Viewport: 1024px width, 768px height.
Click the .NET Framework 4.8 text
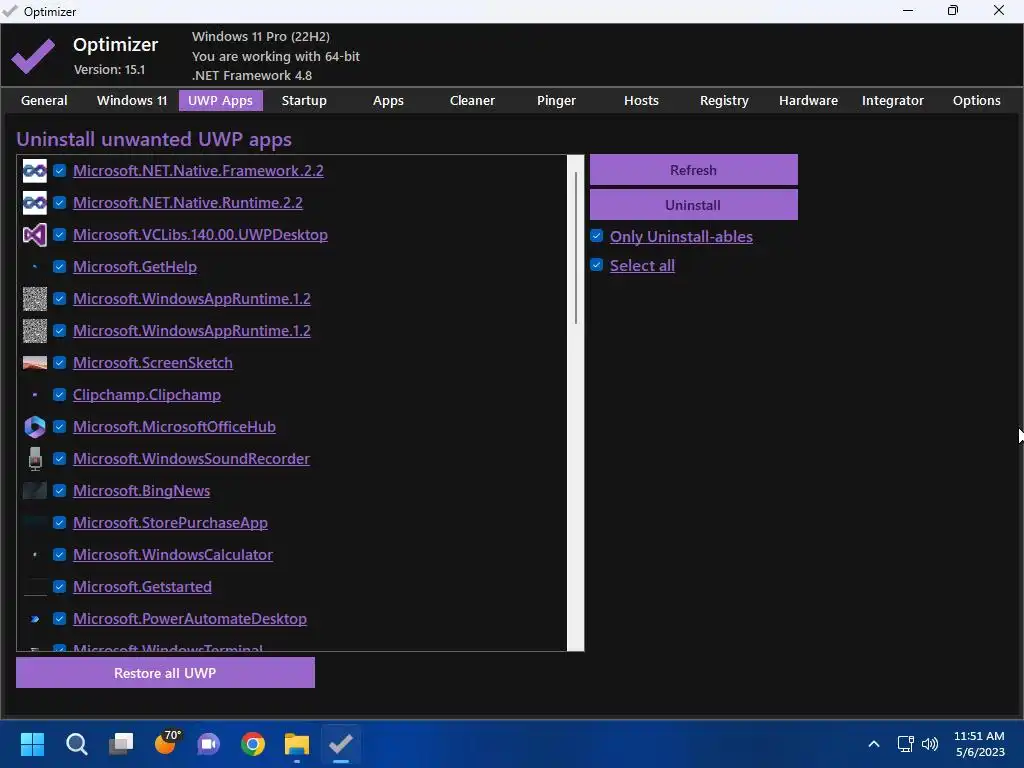click(x=252, y=75)
